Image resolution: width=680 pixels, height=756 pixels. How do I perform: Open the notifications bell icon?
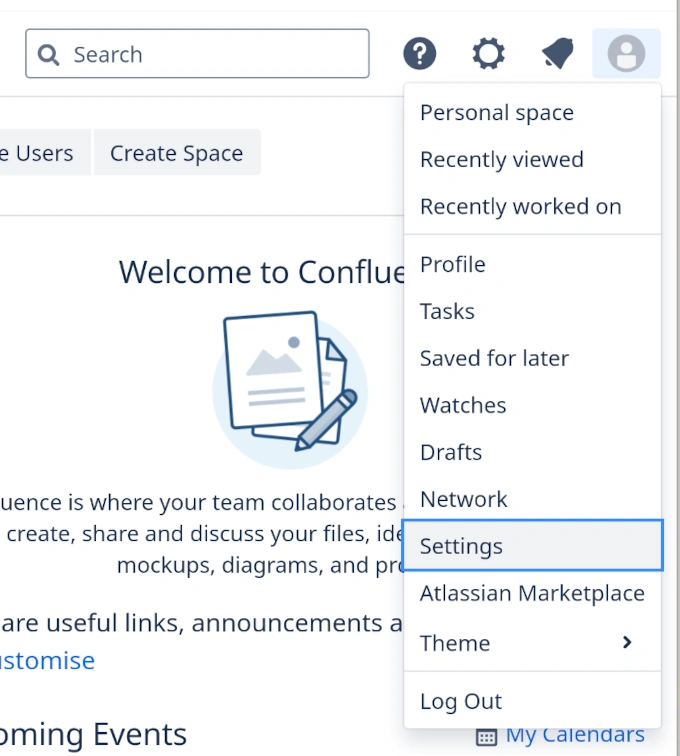tap(558, 54)
